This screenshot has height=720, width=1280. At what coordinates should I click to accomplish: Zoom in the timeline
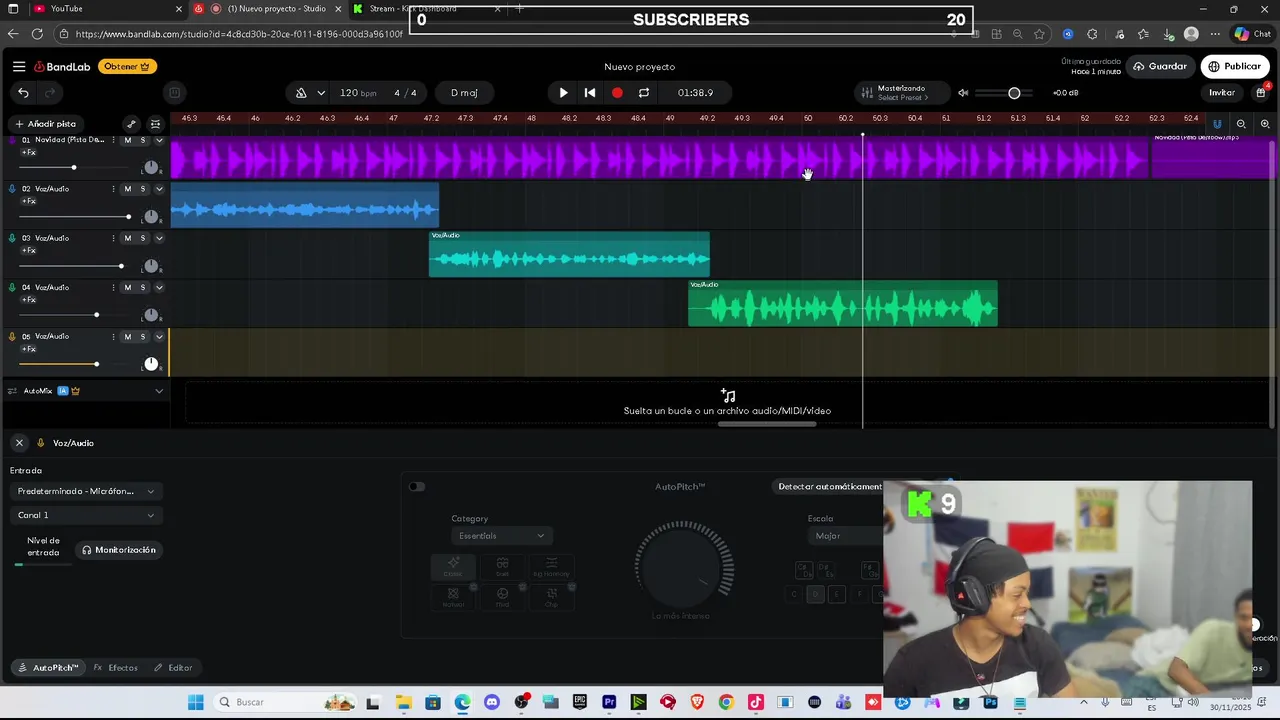(x=1265, y=124)
